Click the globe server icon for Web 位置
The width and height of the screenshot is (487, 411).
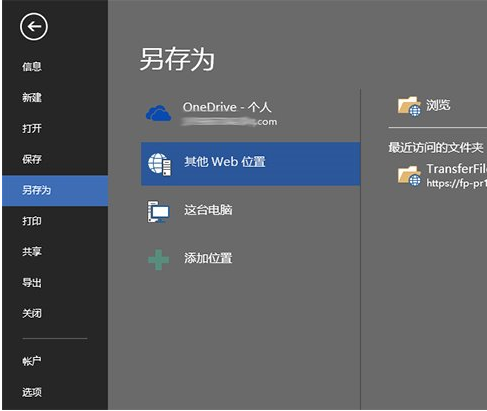tap(159, 164)
